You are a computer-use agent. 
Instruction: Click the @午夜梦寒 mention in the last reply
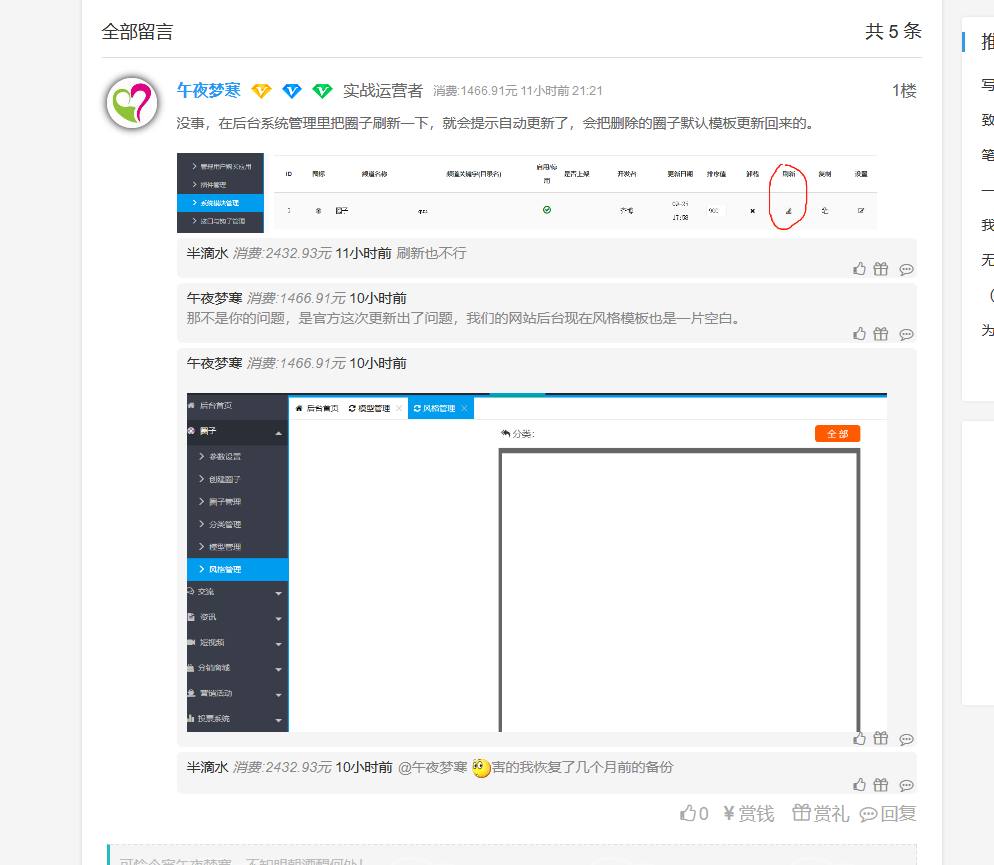432,767
